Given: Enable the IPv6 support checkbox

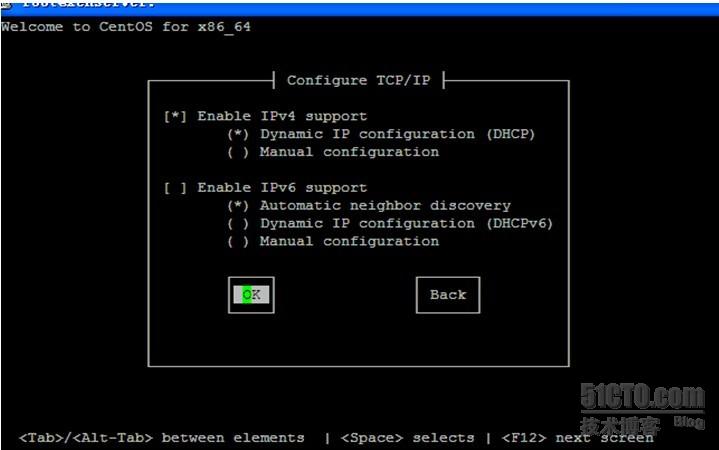Looking at the screenshot, I should tap(176, 188).
